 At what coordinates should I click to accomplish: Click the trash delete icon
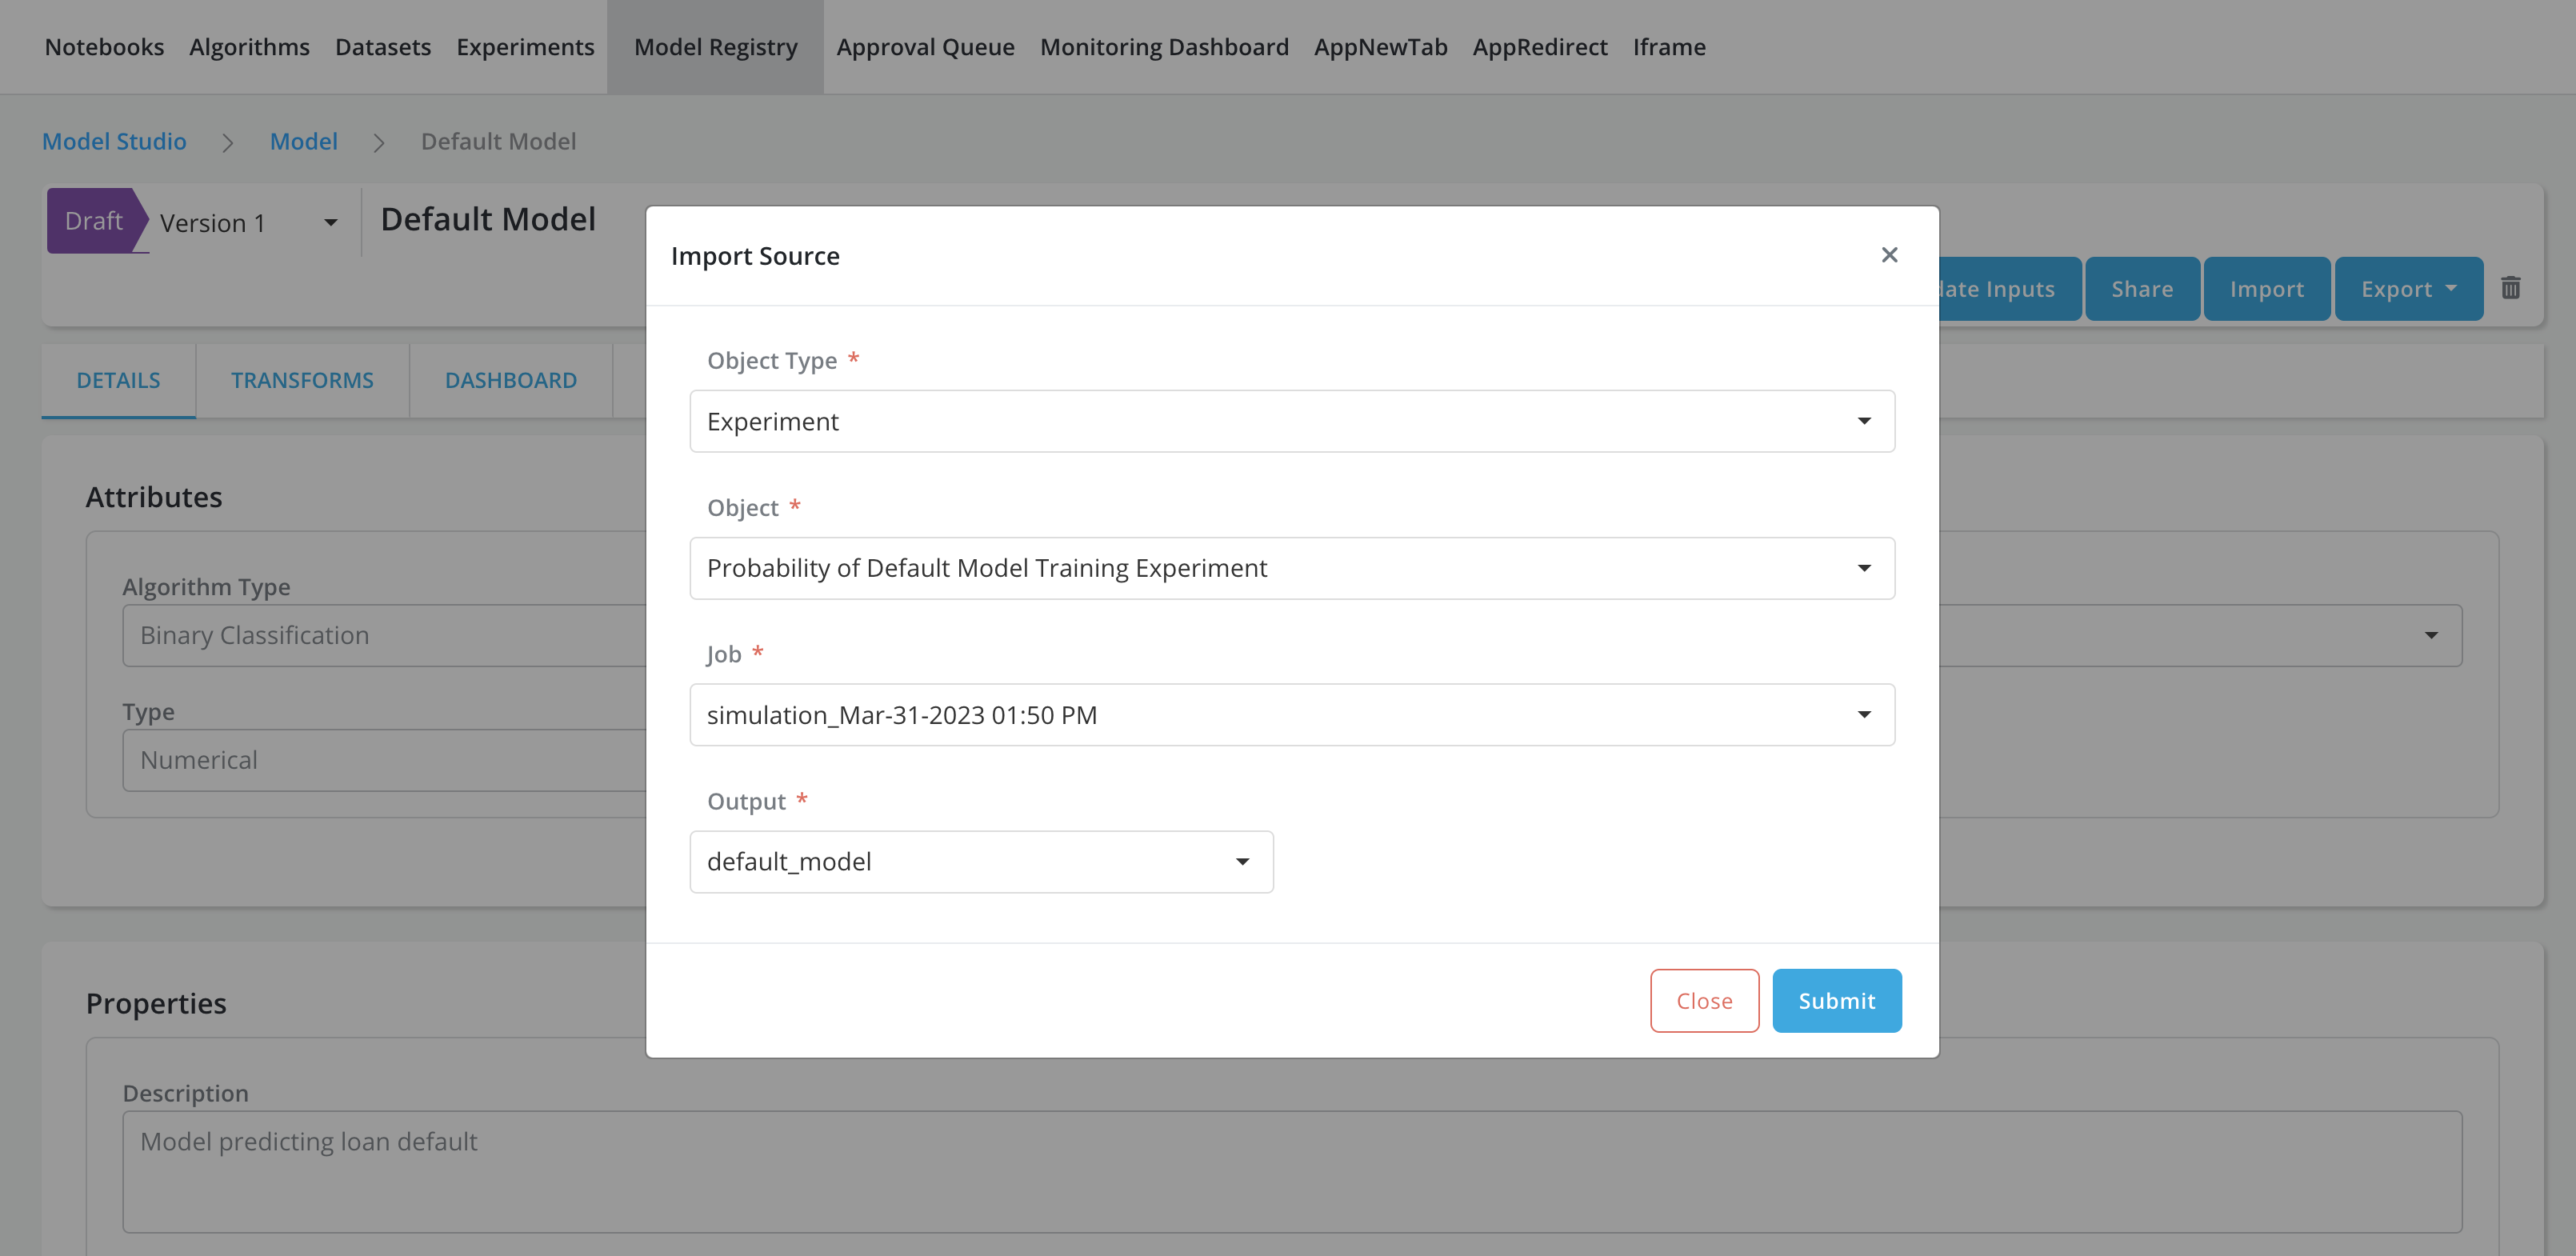click(x=2510, y=288)
